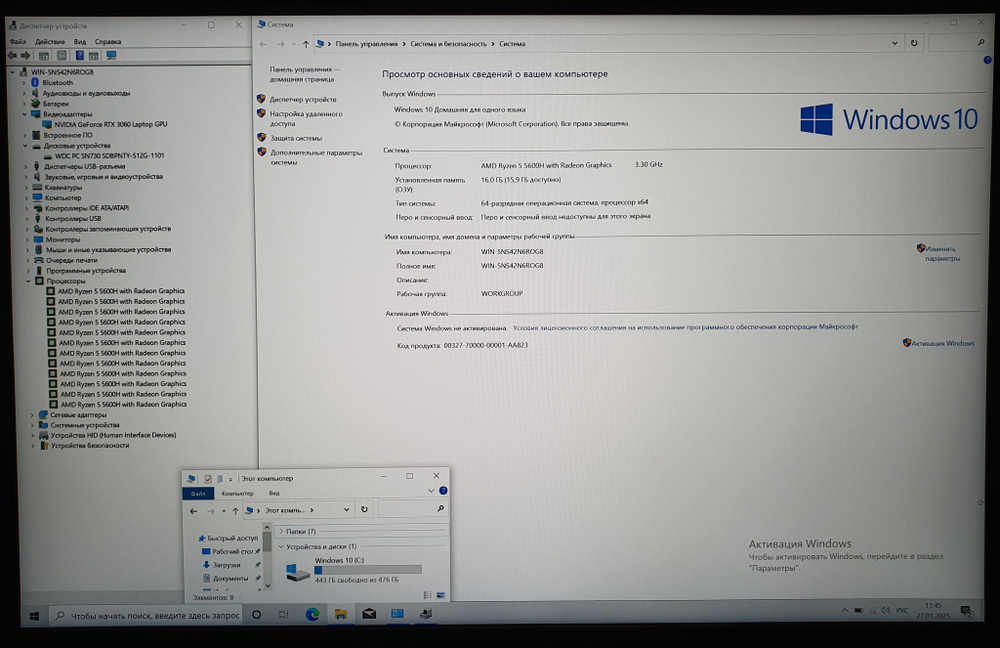Click the up-arrow navigation icon in Explorer

pos(236,510)
